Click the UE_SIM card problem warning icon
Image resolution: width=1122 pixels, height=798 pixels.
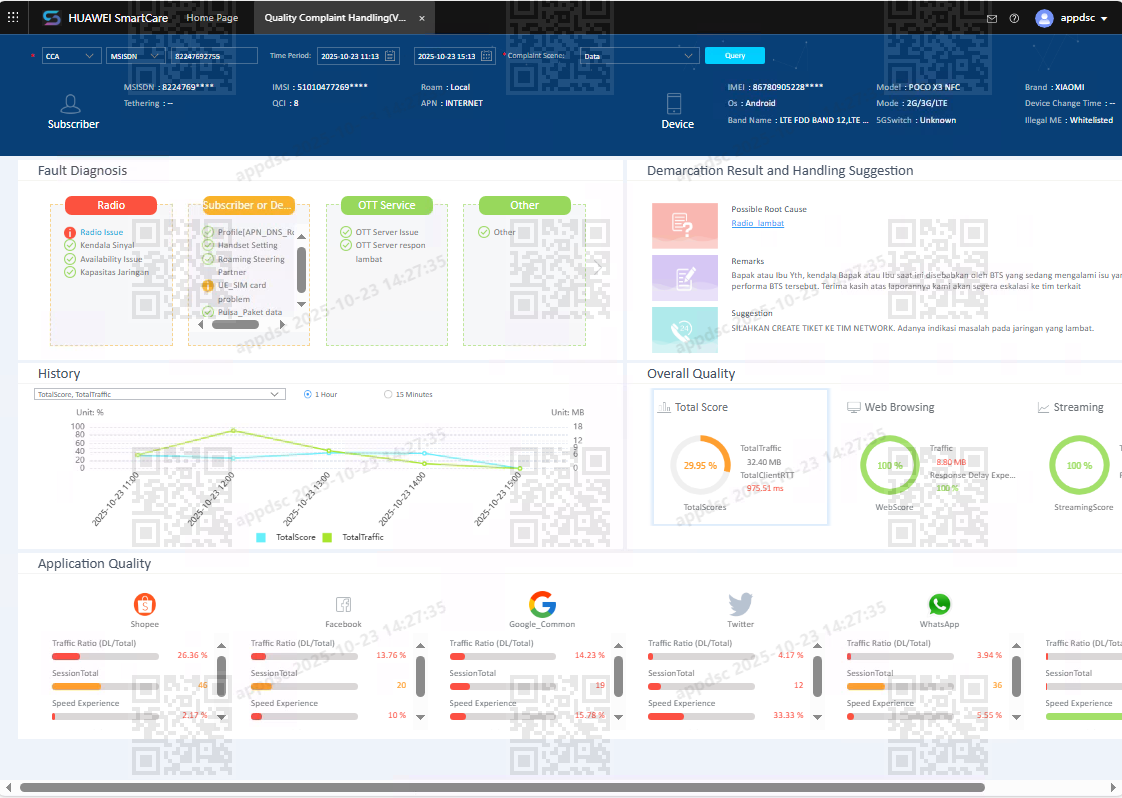208,286
